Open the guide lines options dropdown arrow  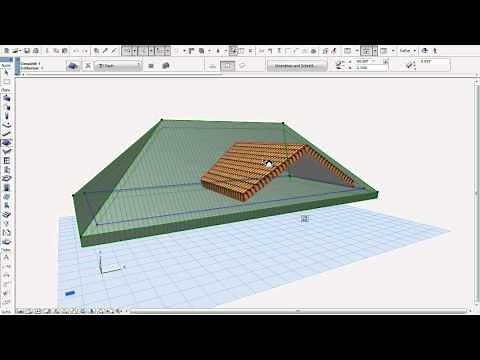pyautogui.click(x=135, y=51)
